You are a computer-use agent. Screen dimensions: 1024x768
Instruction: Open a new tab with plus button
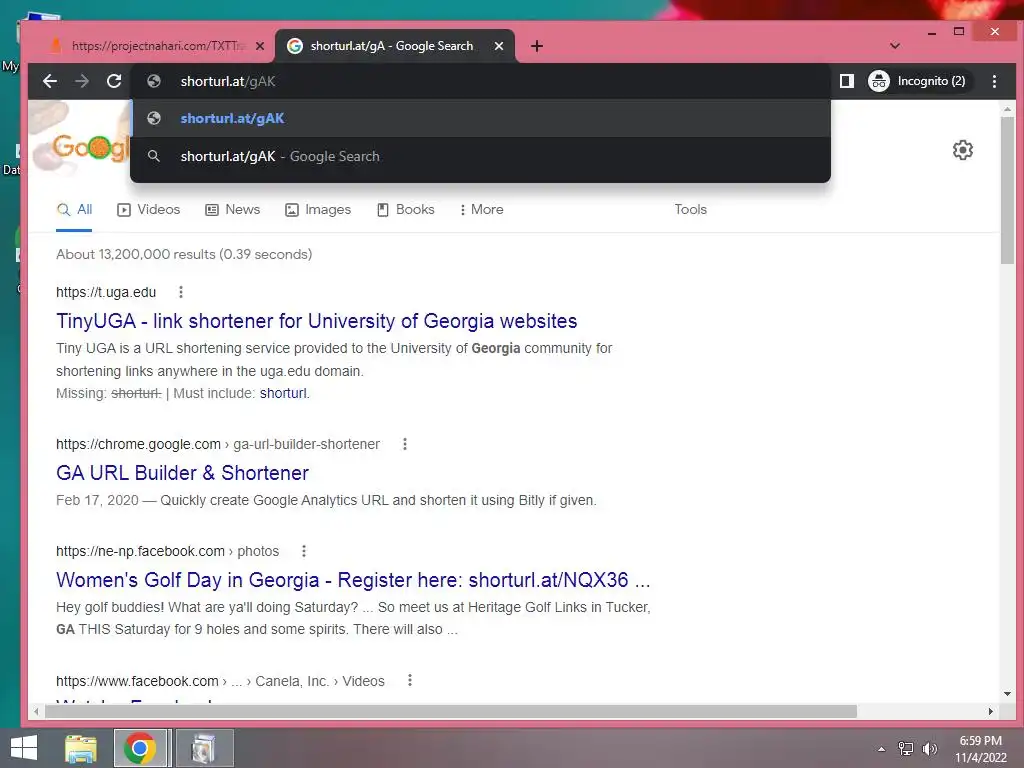coord(537,46)
